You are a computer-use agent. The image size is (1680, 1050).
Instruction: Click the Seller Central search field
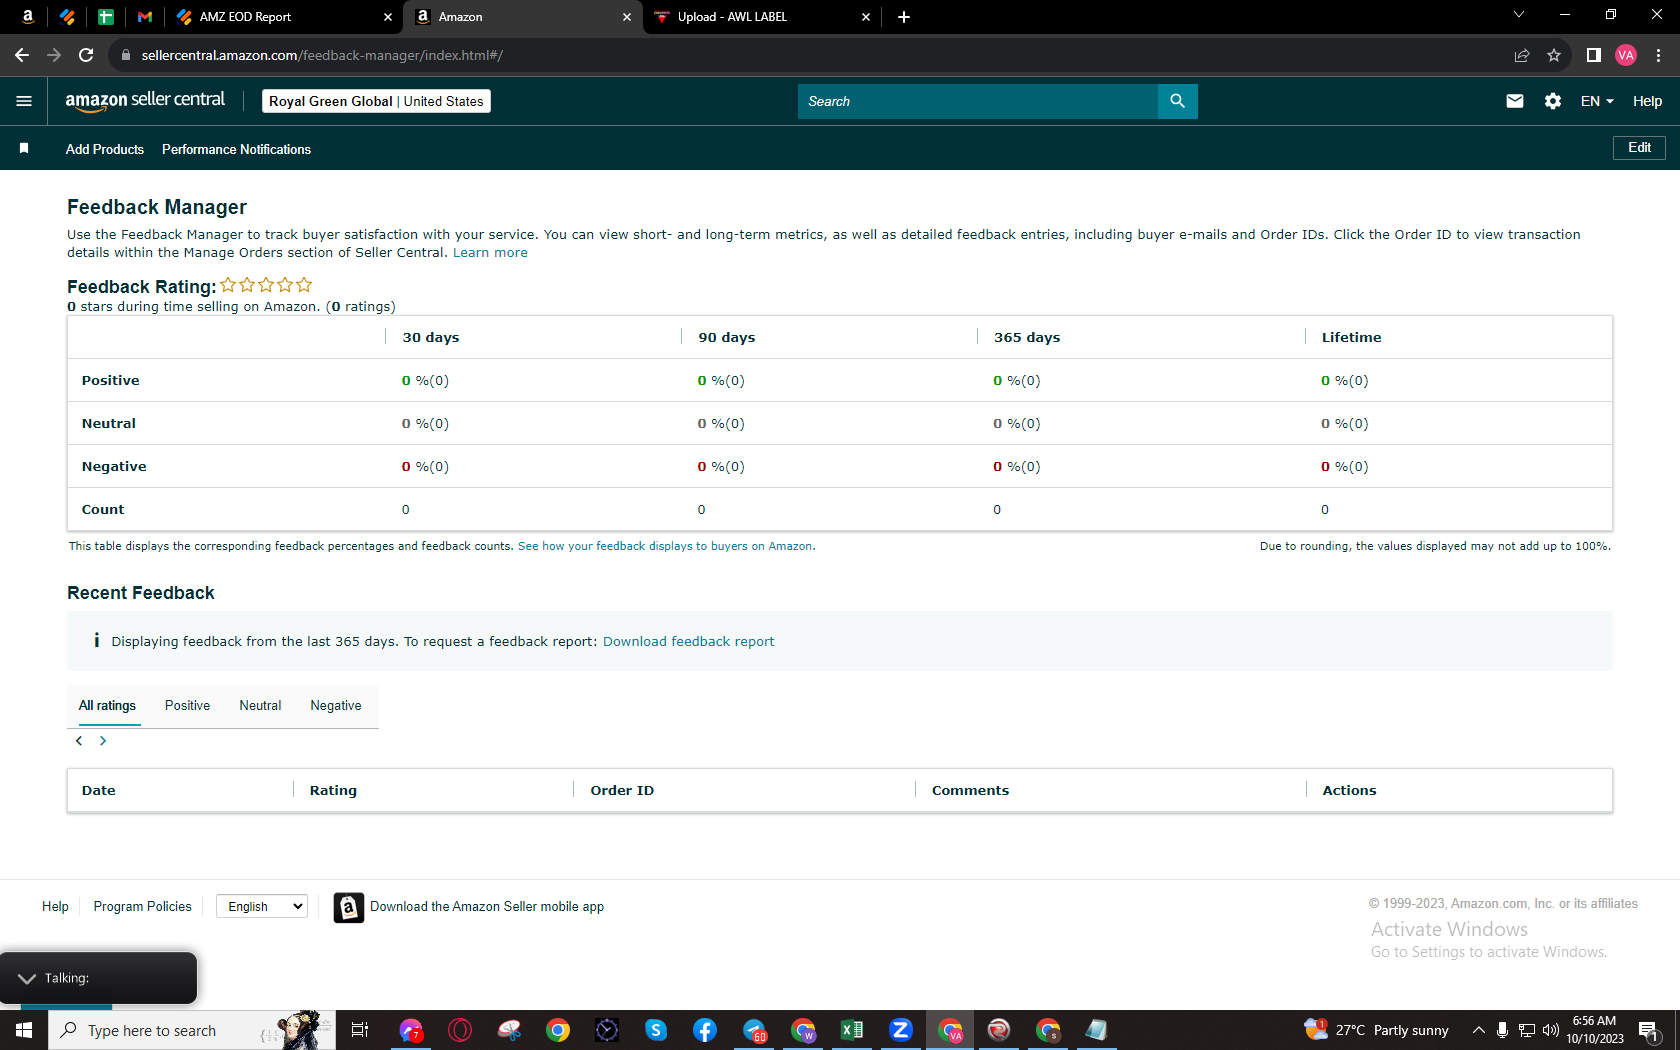[978, 101]
